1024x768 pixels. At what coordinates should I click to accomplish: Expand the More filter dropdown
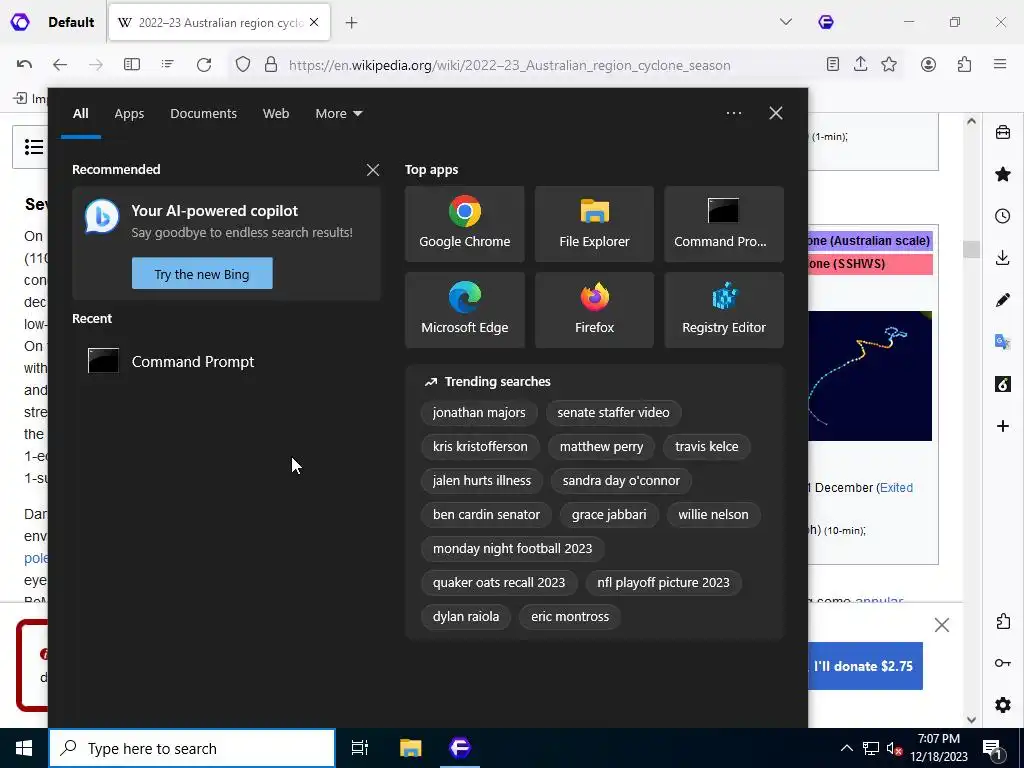pyautogui.click(x=338, y=114)
